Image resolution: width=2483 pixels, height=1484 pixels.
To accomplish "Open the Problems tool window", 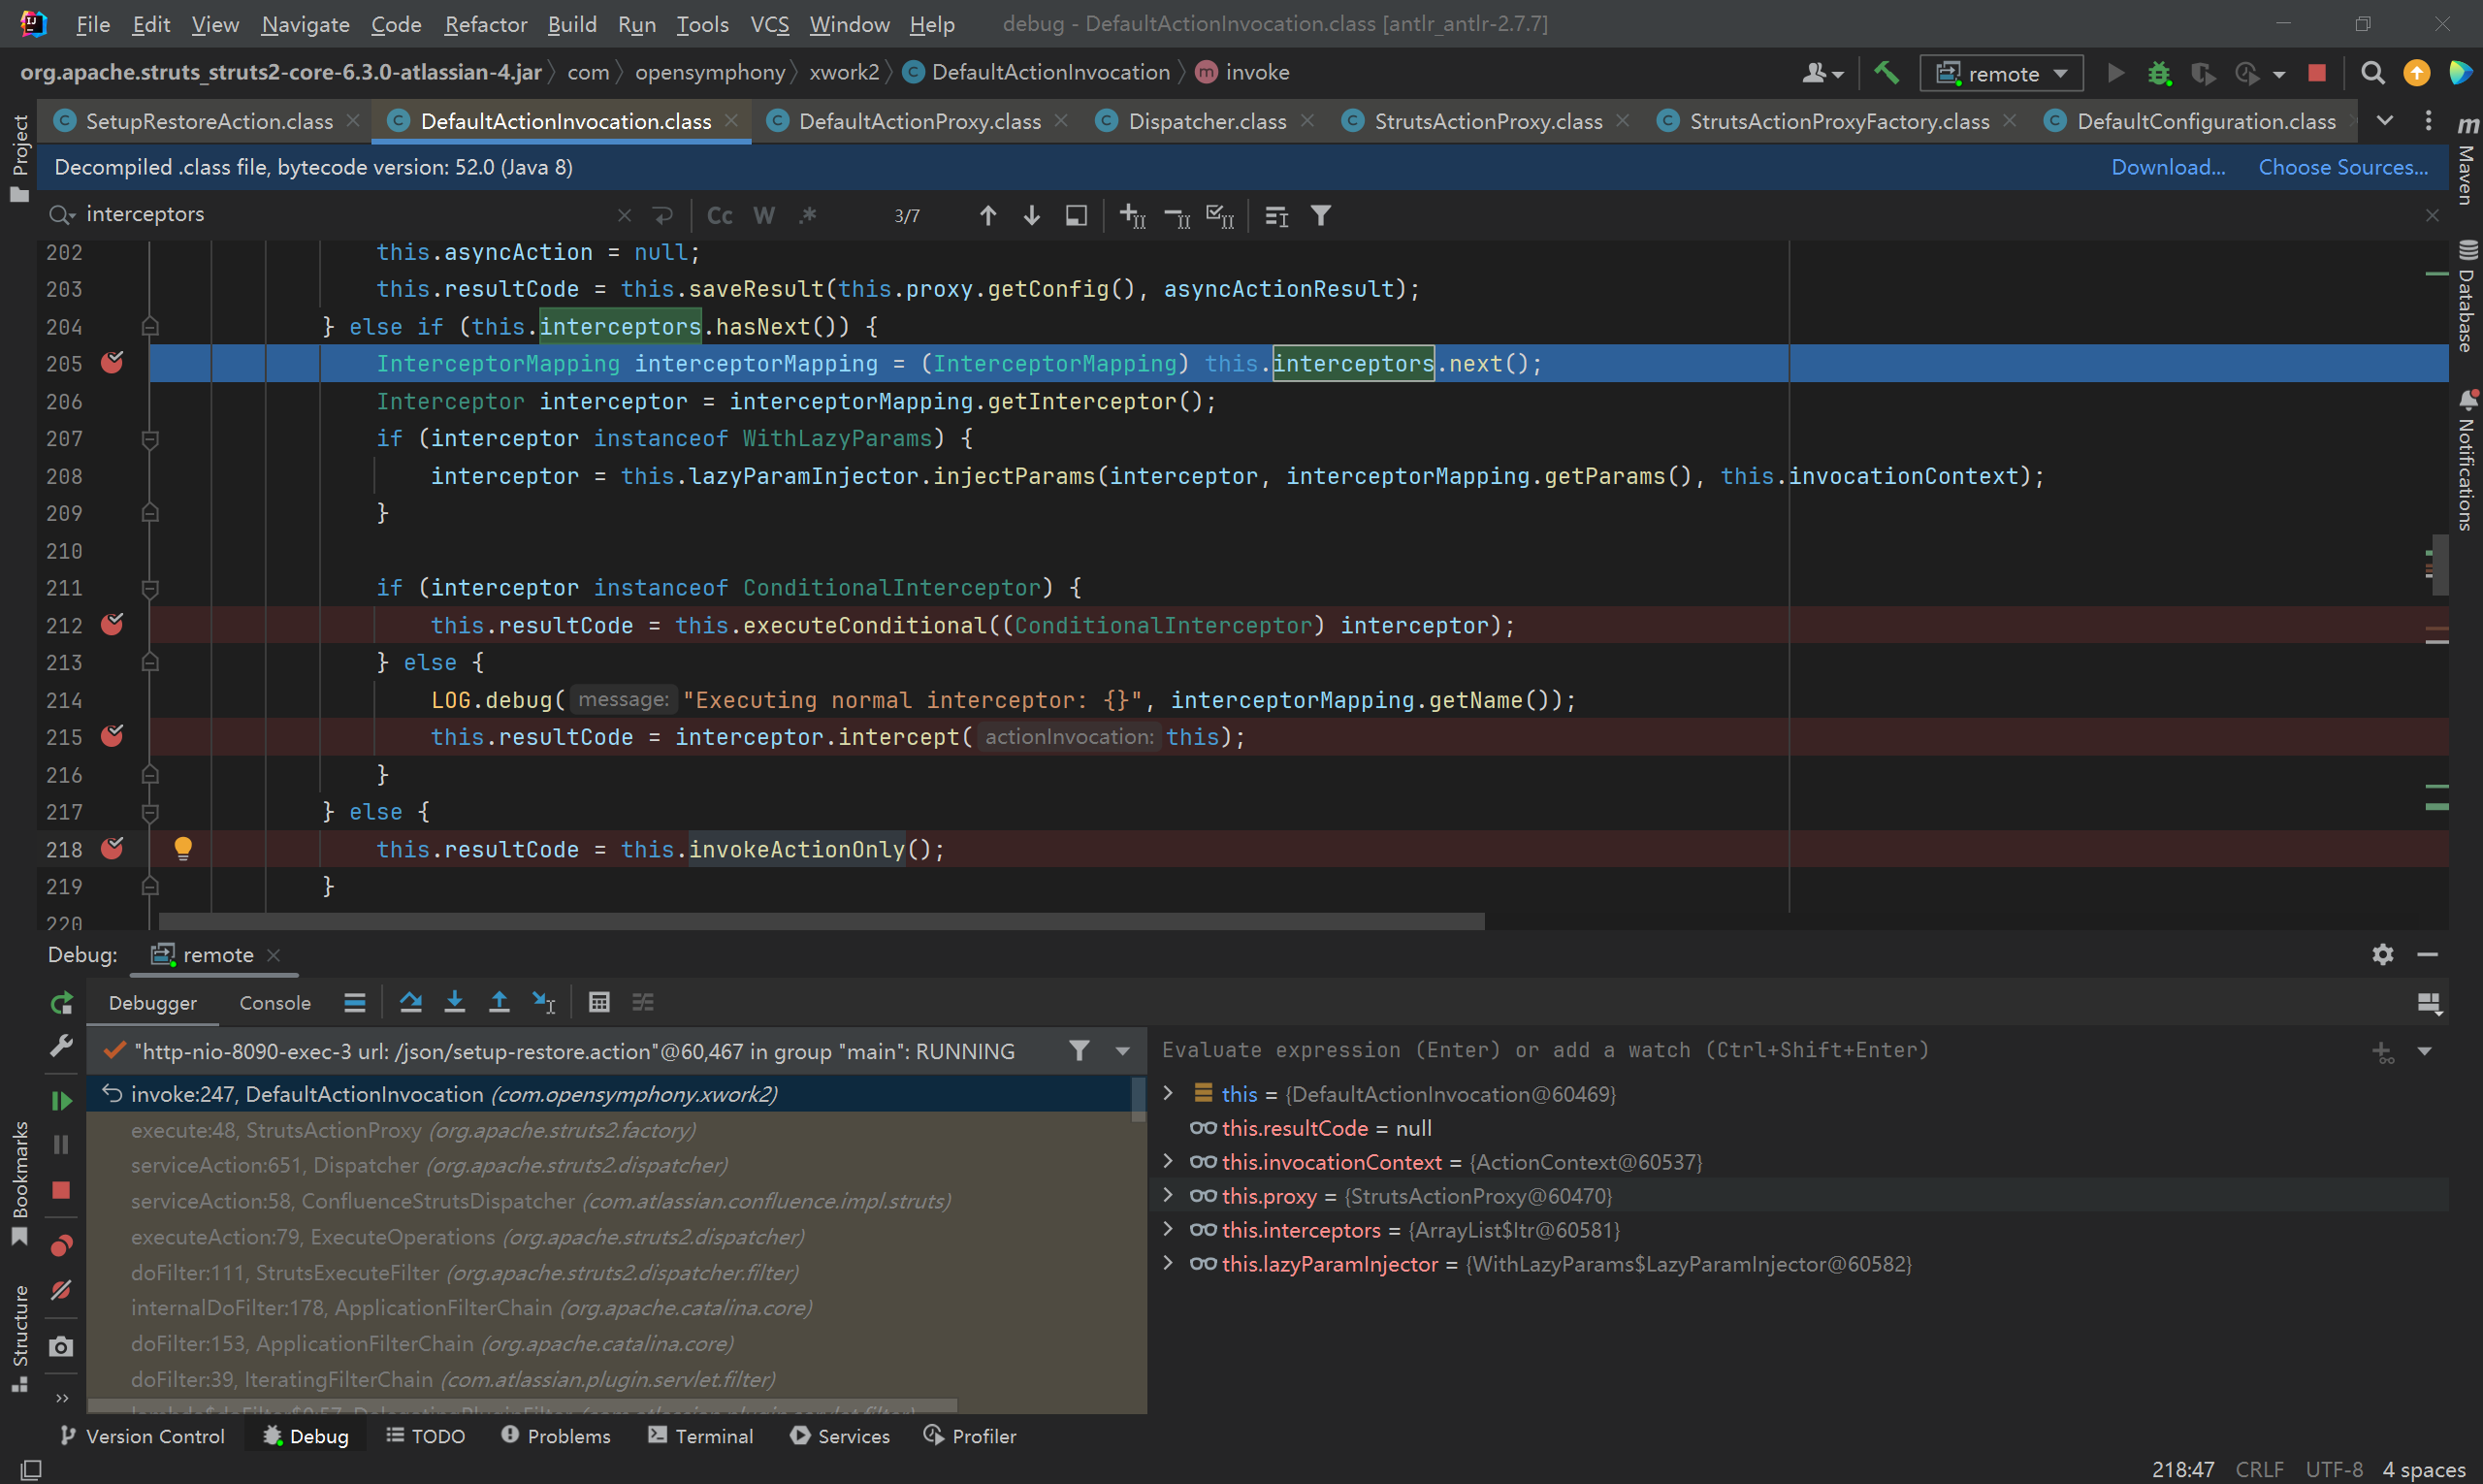I will [x=556, y=1436].
